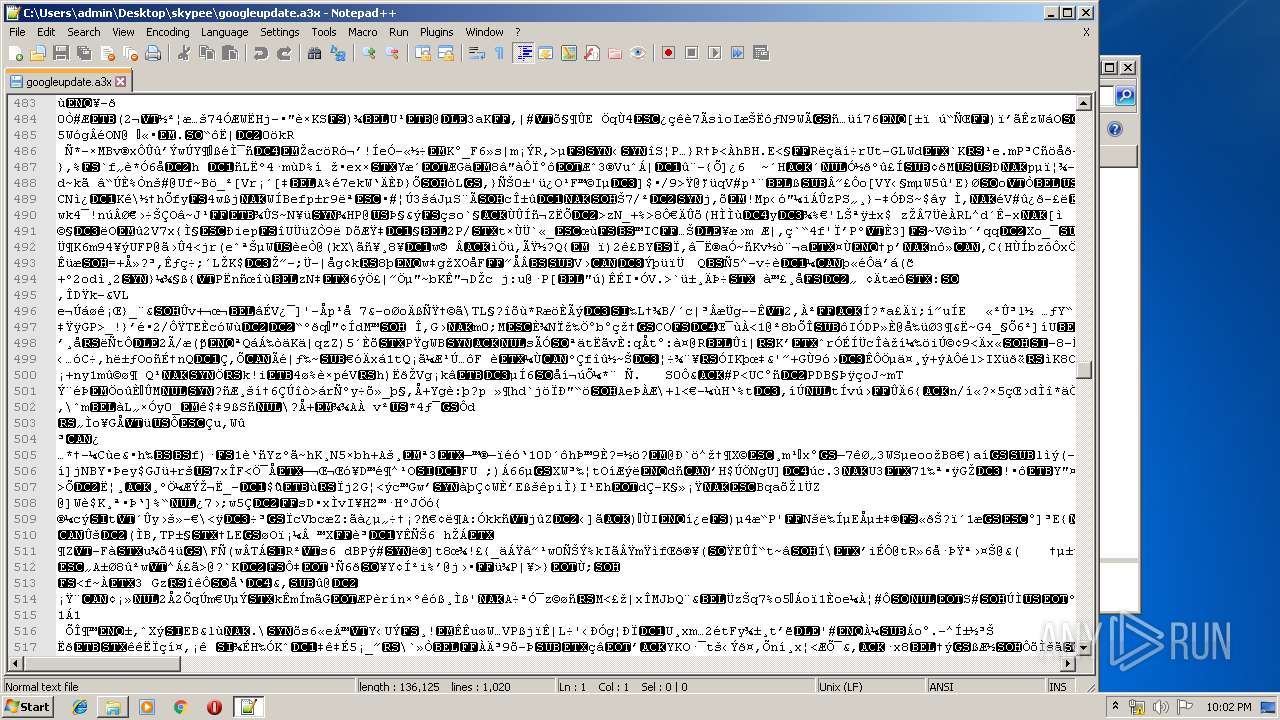Open the Macro menu
1280x720 pixels.
coord(362,32)
